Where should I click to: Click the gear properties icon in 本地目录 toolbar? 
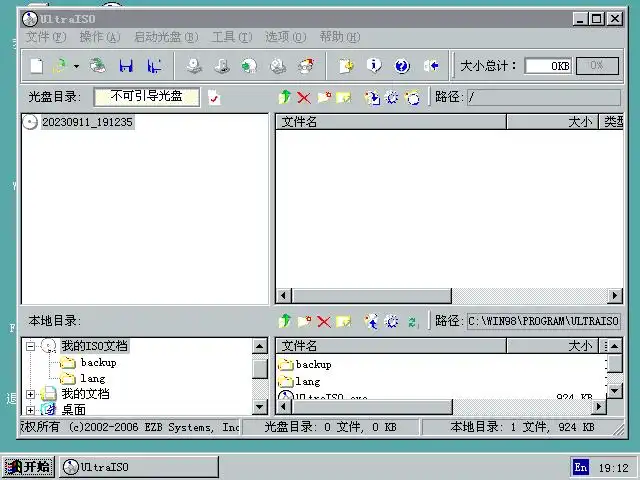click(x=391, y=322)
